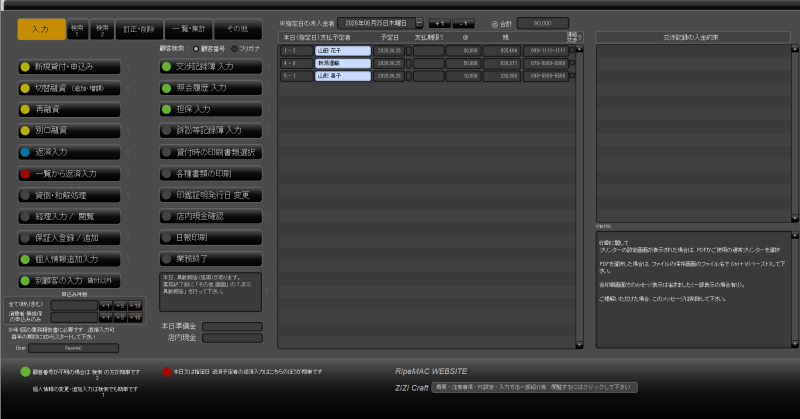Open 店内現金確認
800x419 pixels.
pos(211,216)
